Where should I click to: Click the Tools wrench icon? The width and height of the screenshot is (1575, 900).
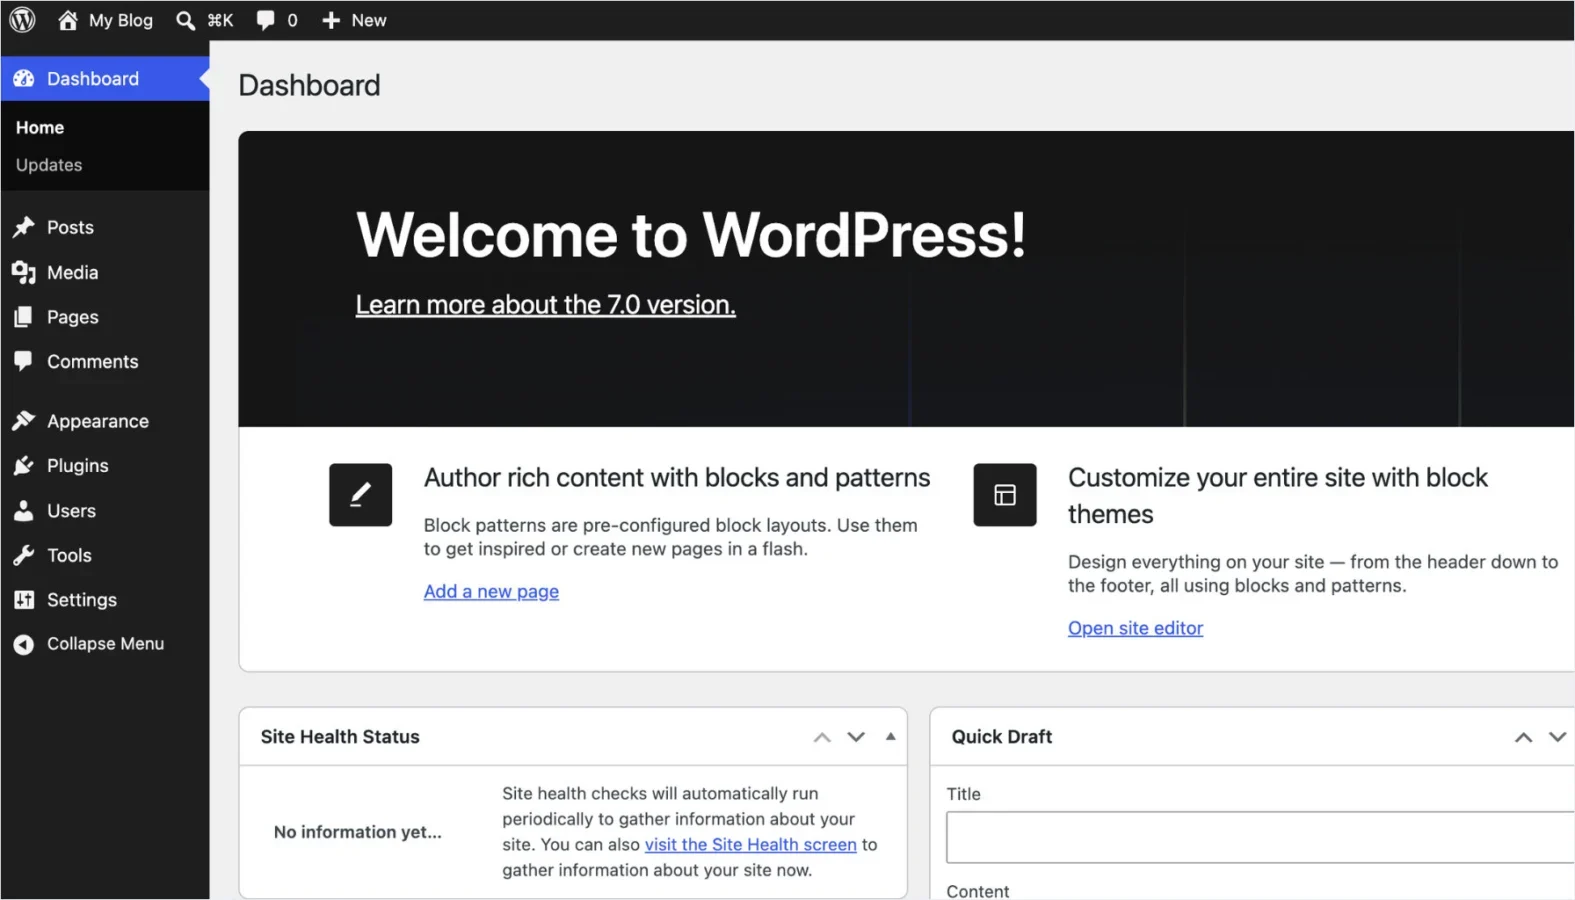tap(24, 555)
